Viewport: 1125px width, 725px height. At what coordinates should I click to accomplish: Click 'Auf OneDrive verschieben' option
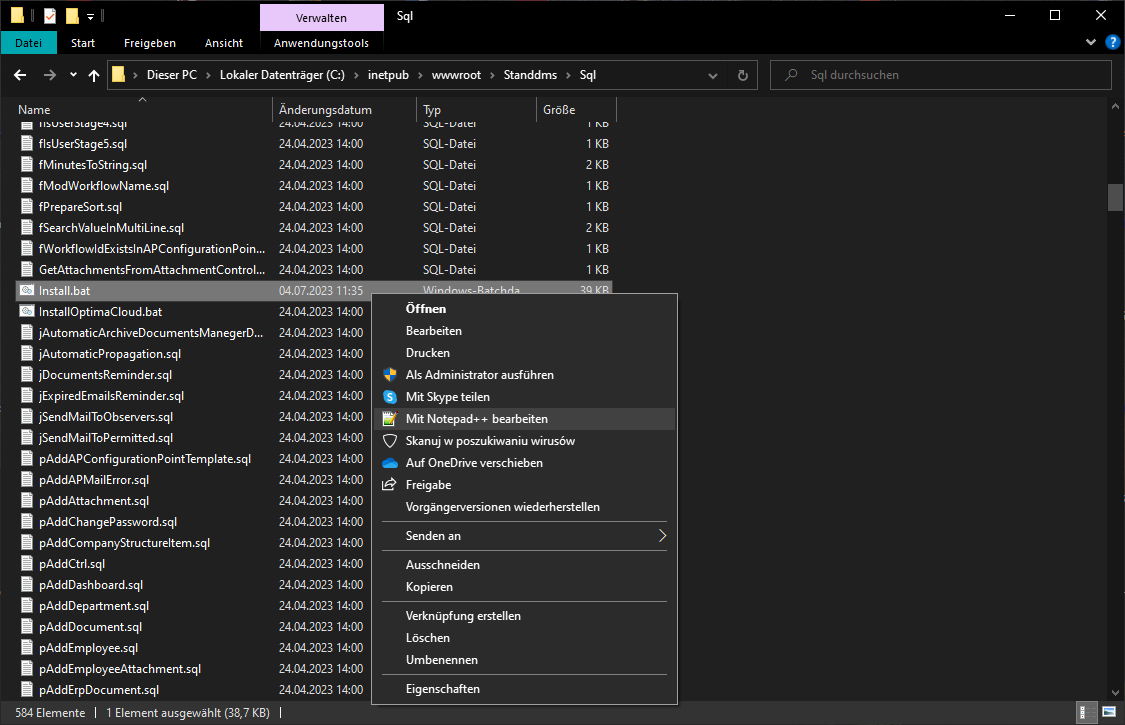point(474,463)
